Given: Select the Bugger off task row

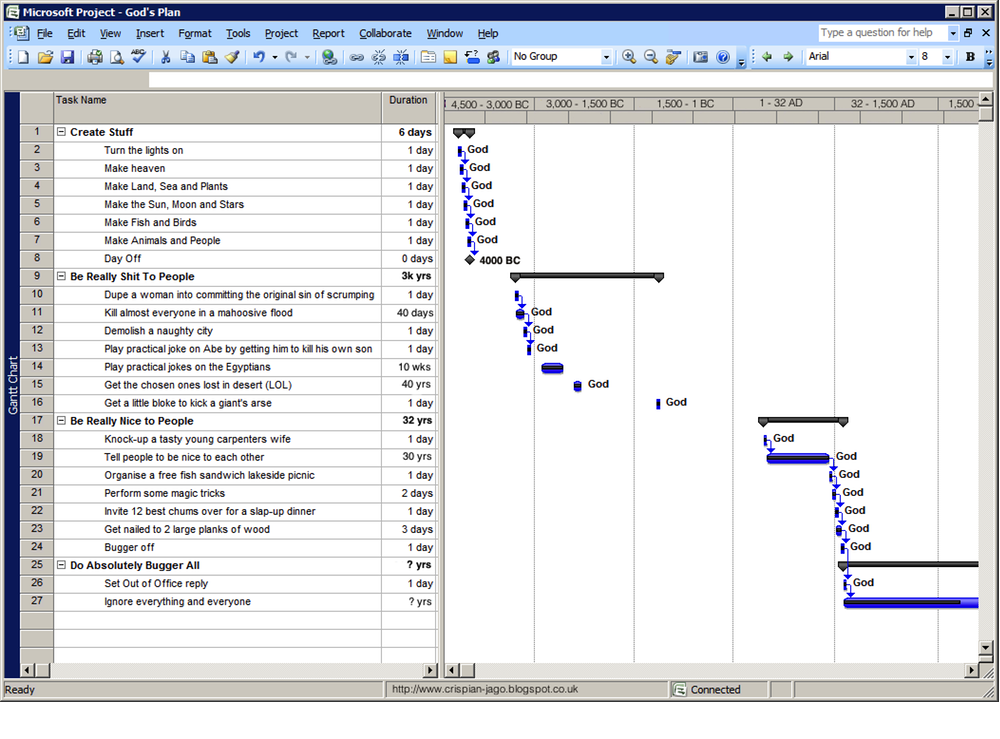Looking at the screenshot, I should pyautogui.click(x=228, y=547).
